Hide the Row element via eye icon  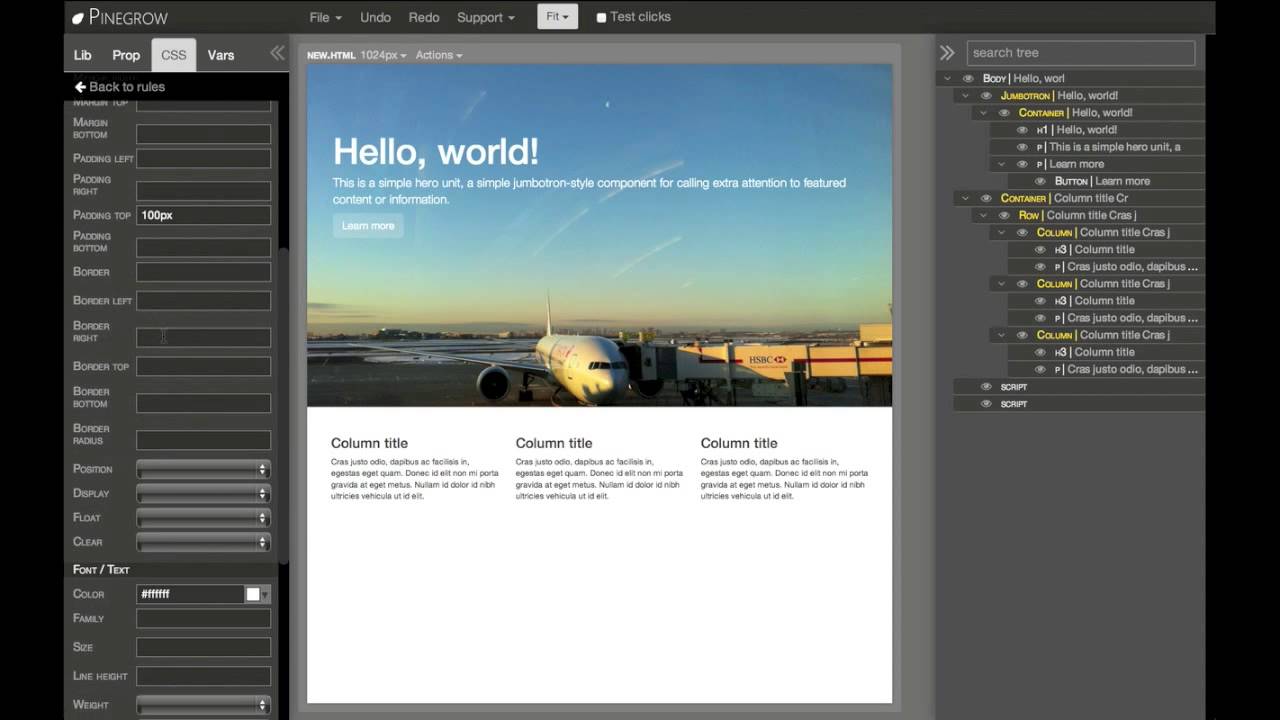pos(1004,215)
